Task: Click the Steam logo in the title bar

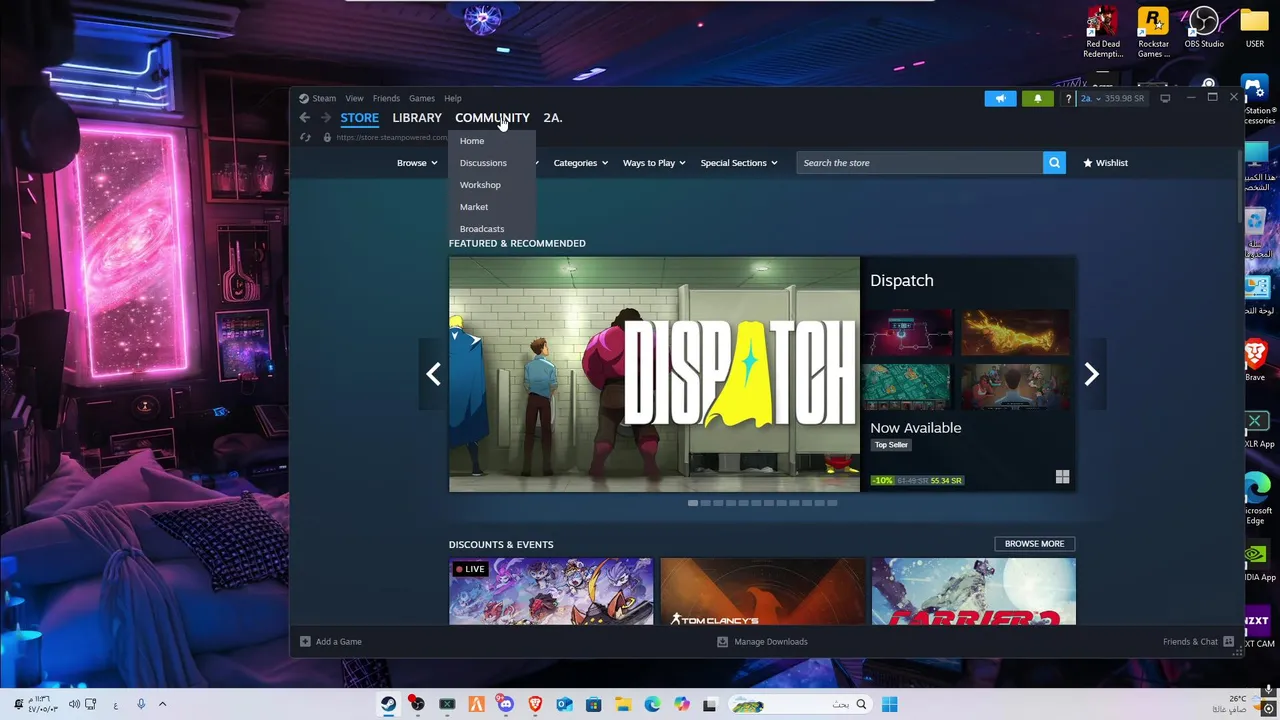Action: point(303,98)
